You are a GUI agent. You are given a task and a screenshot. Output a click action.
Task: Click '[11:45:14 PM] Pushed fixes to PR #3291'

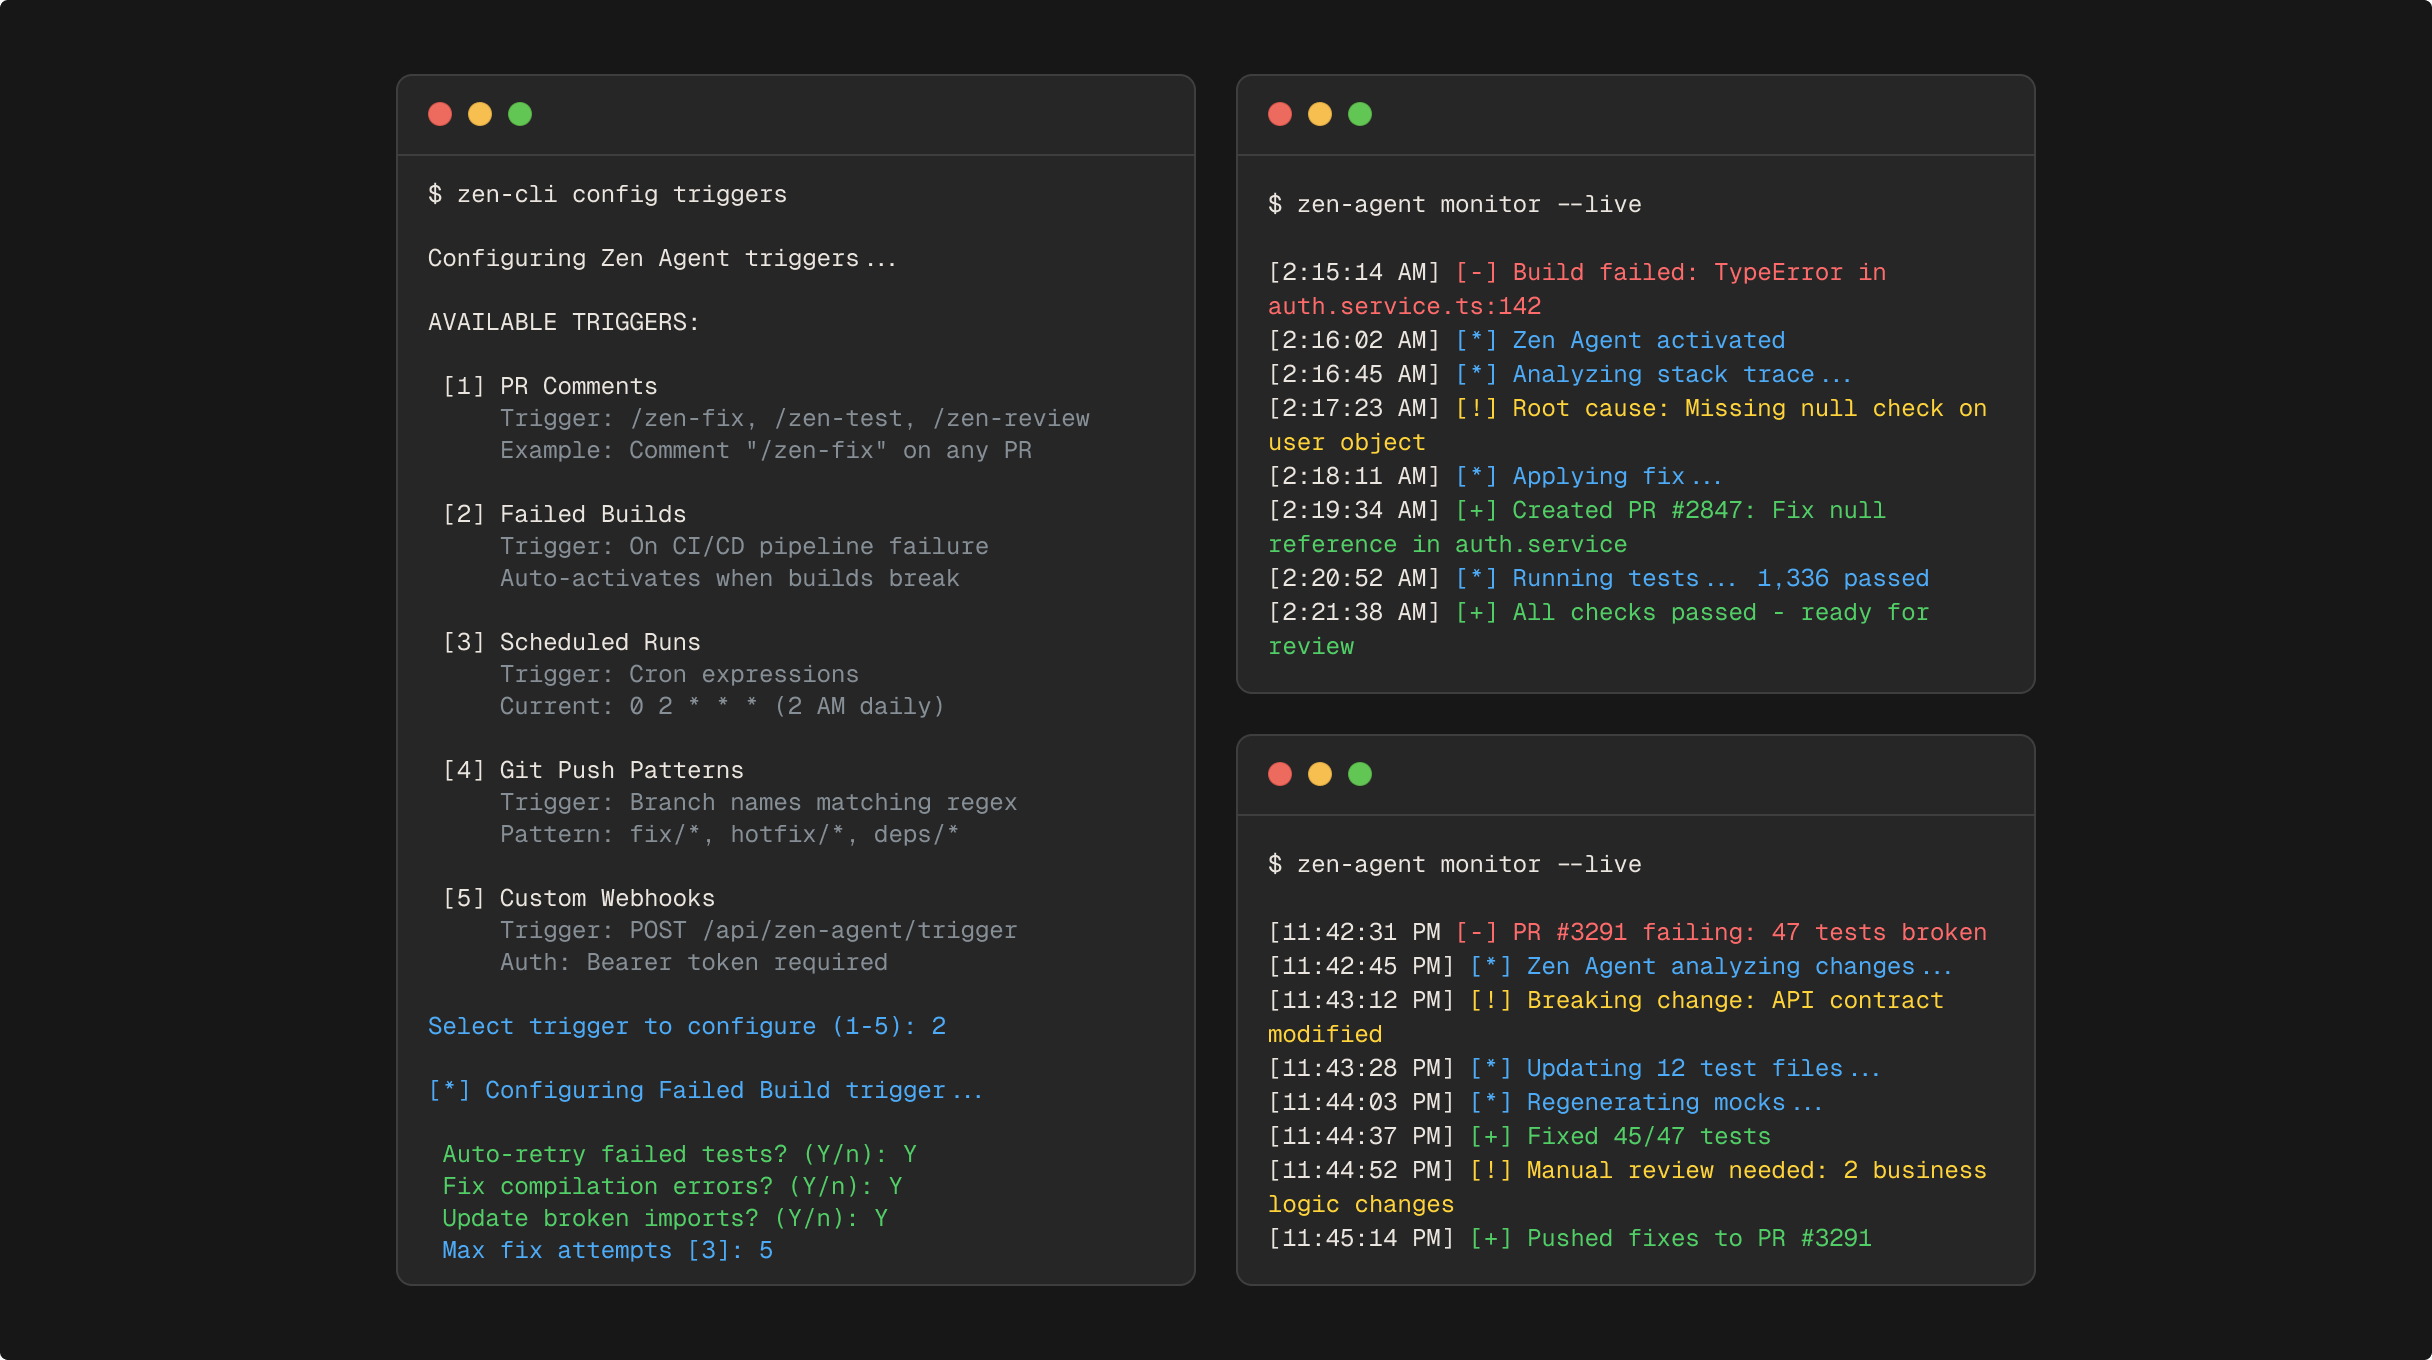coord(1570,1238)
